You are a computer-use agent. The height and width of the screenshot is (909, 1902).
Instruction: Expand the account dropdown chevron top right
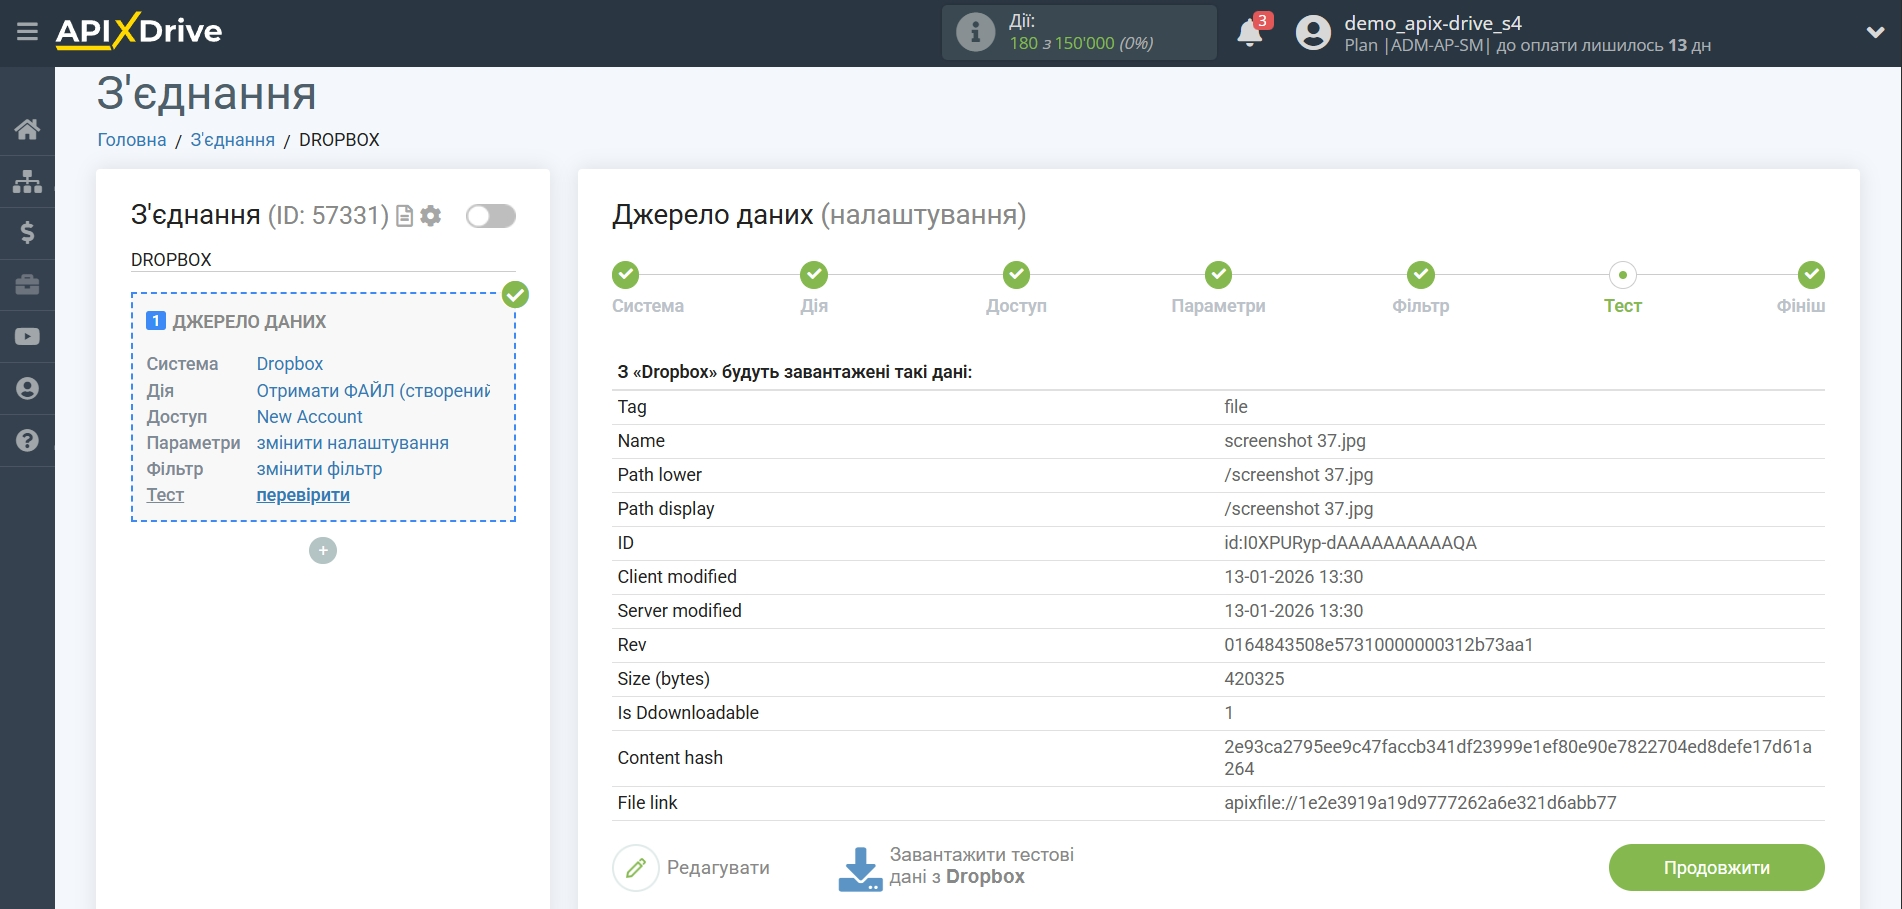(x=1876, y=31)
